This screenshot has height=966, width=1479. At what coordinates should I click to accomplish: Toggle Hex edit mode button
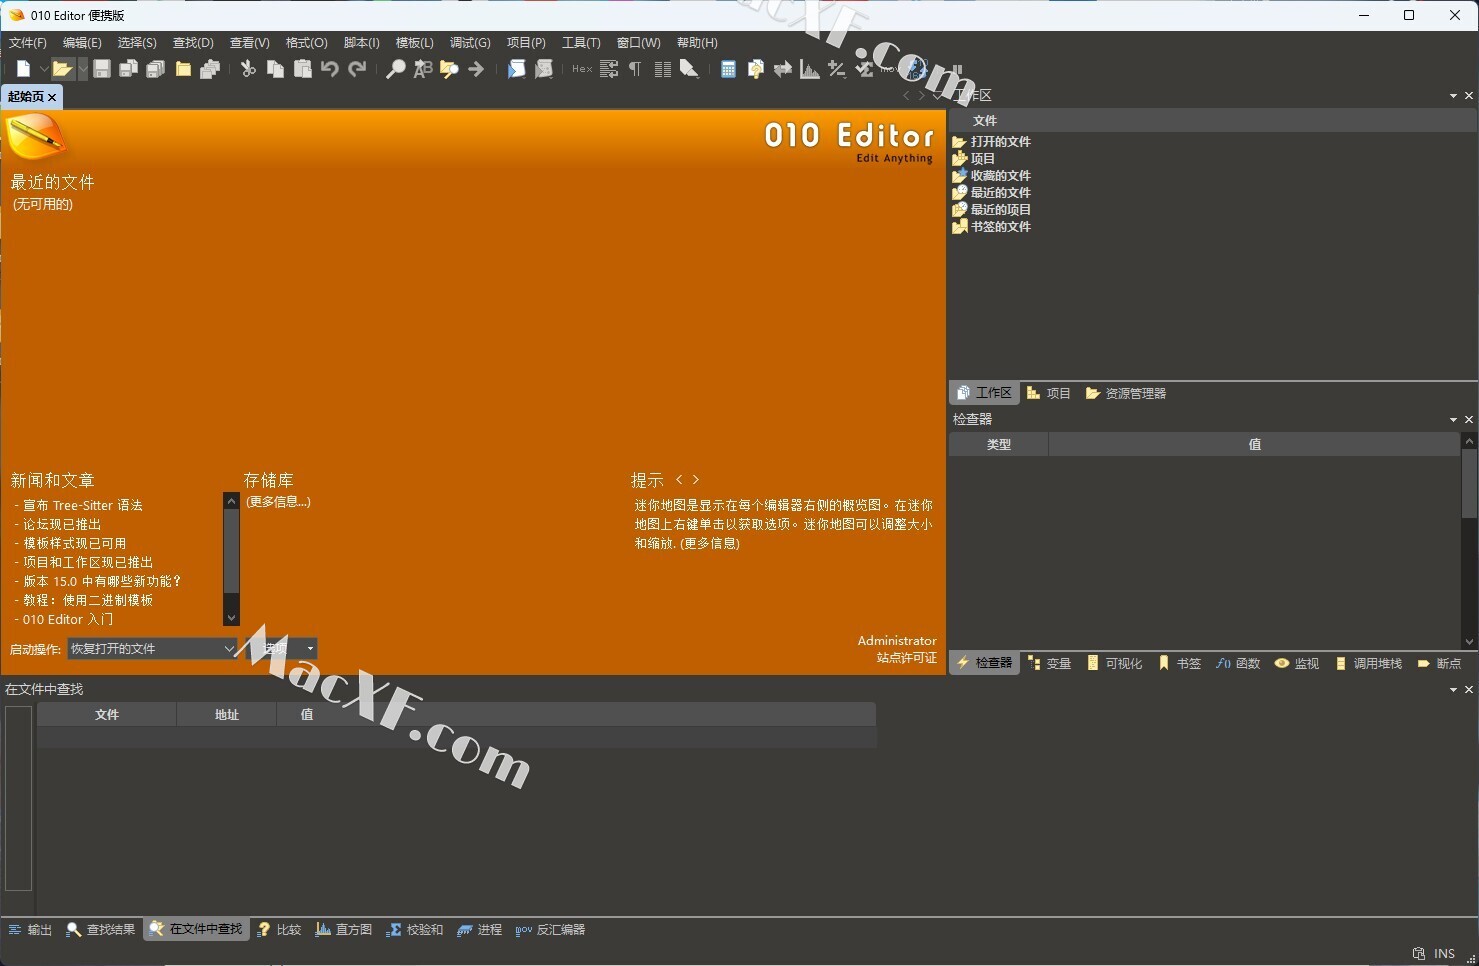click(582, 69)
